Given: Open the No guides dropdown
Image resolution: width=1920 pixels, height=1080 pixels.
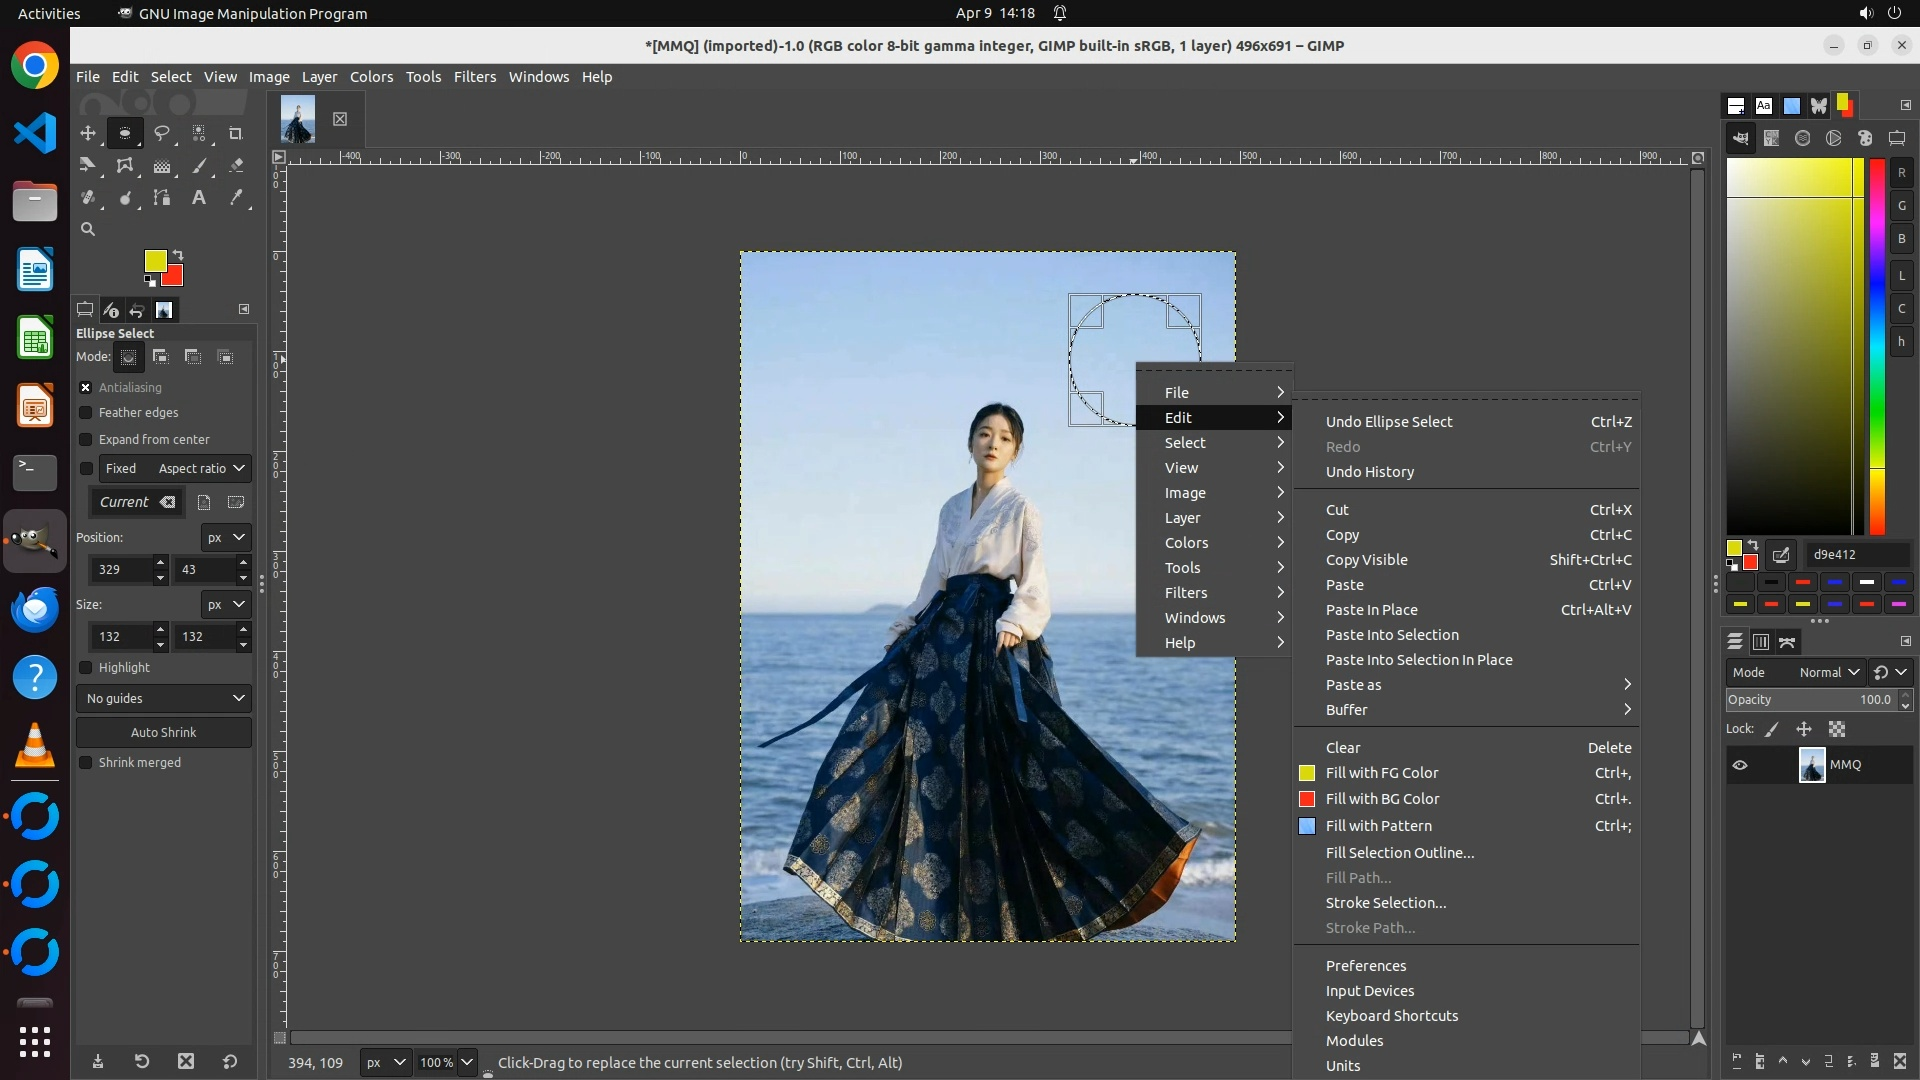Looking at the screenshot, I should point(164,699).
